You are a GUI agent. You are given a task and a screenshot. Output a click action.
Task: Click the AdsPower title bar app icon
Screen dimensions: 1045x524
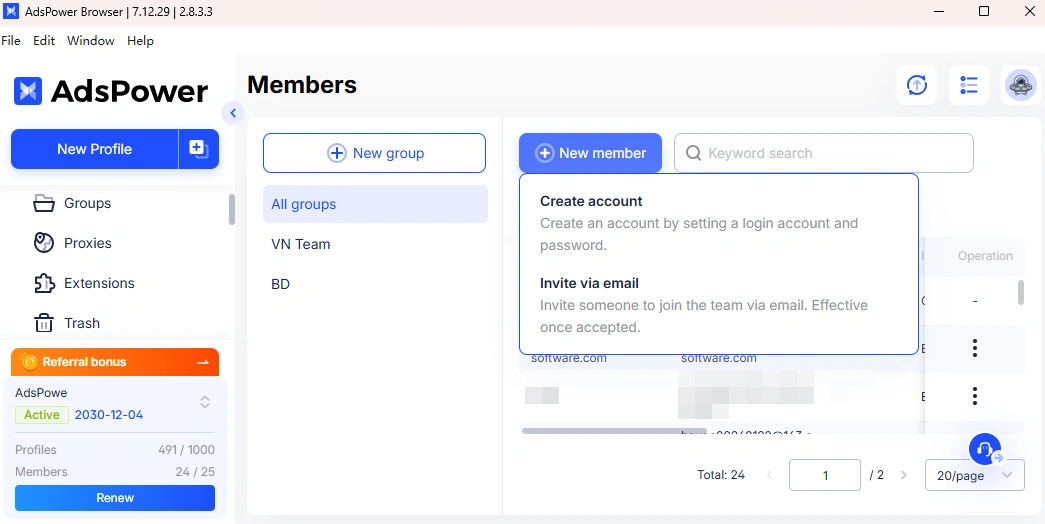coord(11,11)
